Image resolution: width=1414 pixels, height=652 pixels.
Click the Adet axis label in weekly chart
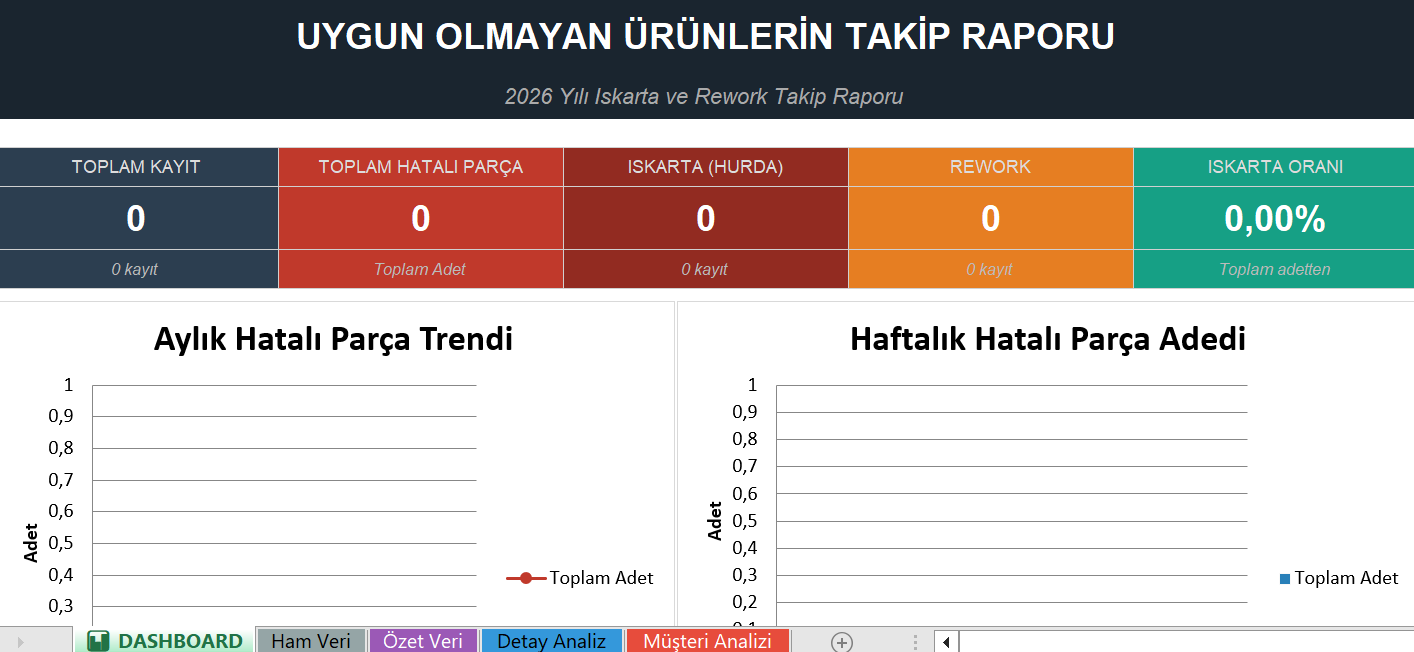(x=715, y=521)
